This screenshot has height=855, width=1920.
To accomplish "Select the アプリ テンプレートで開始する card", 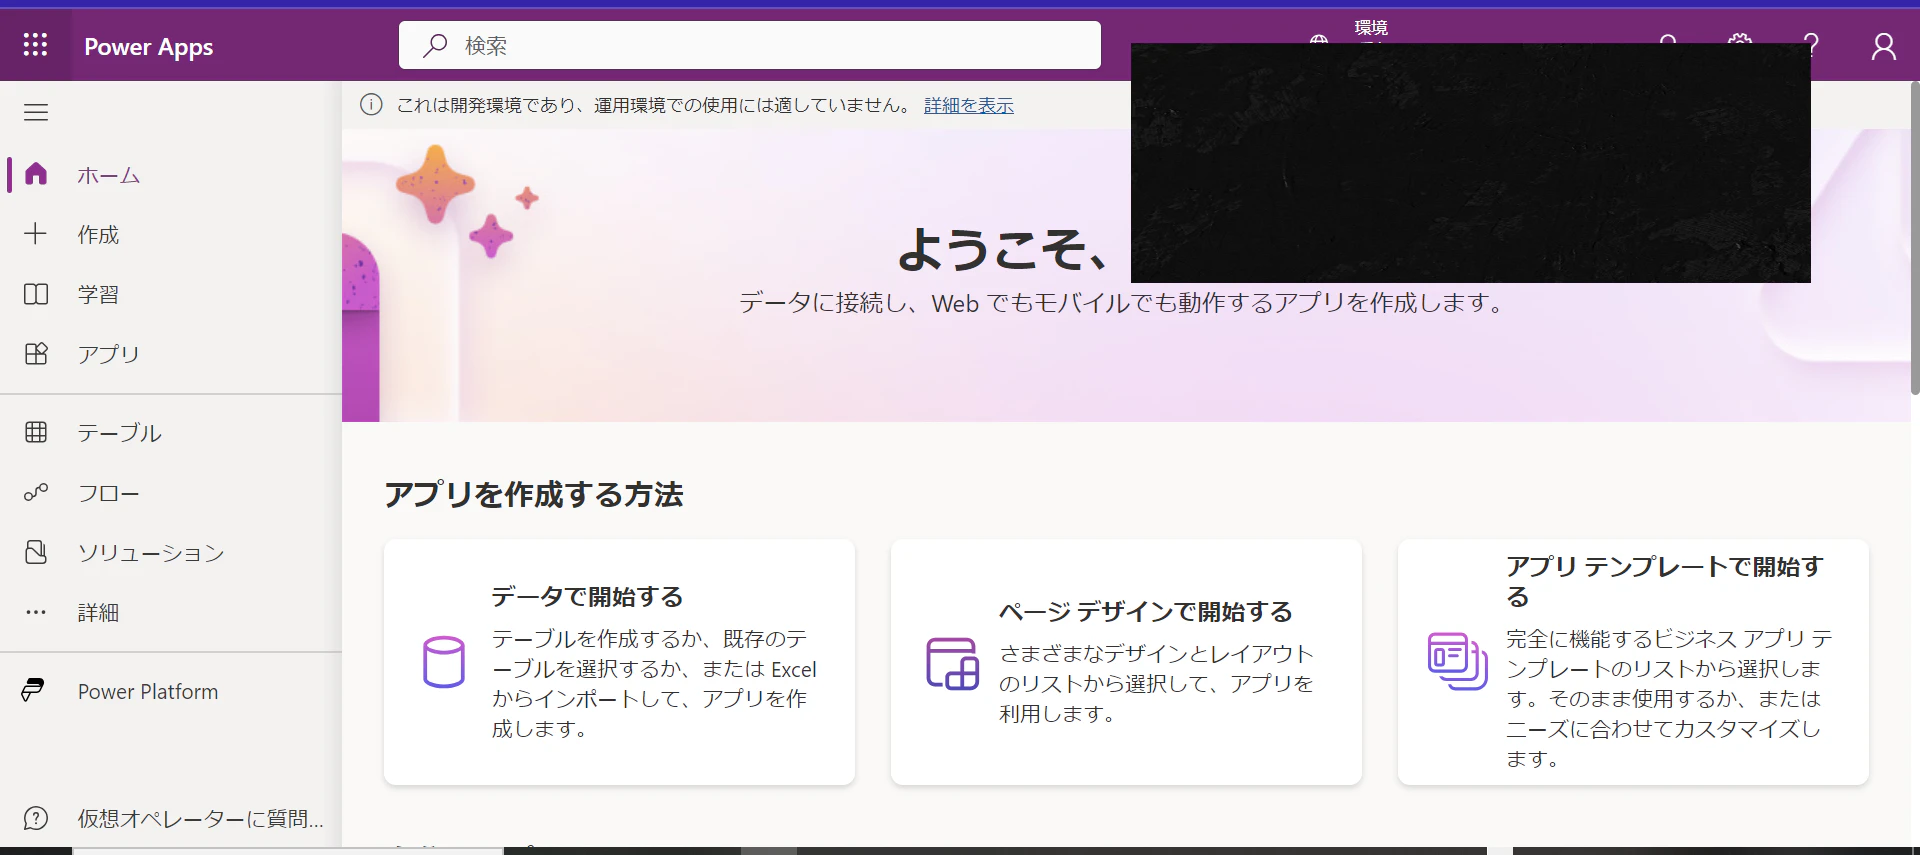I will 1633,662.
